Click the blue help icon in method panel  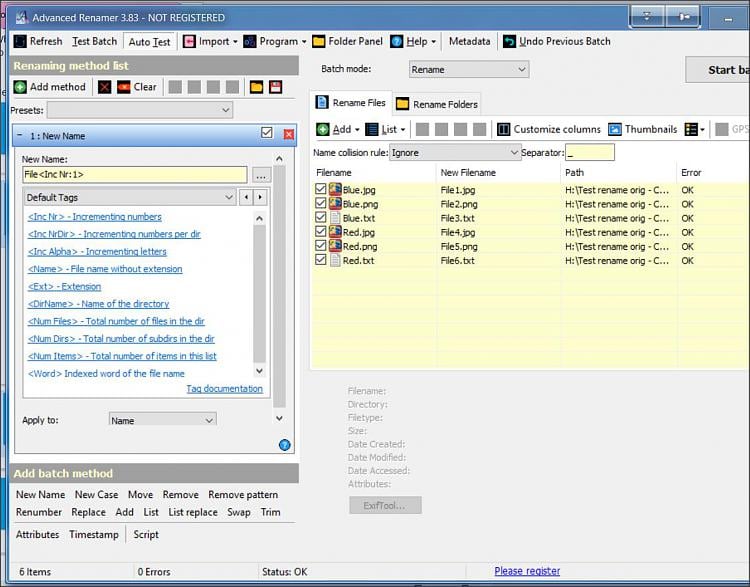pyautogui.click(x=285, y=445)
